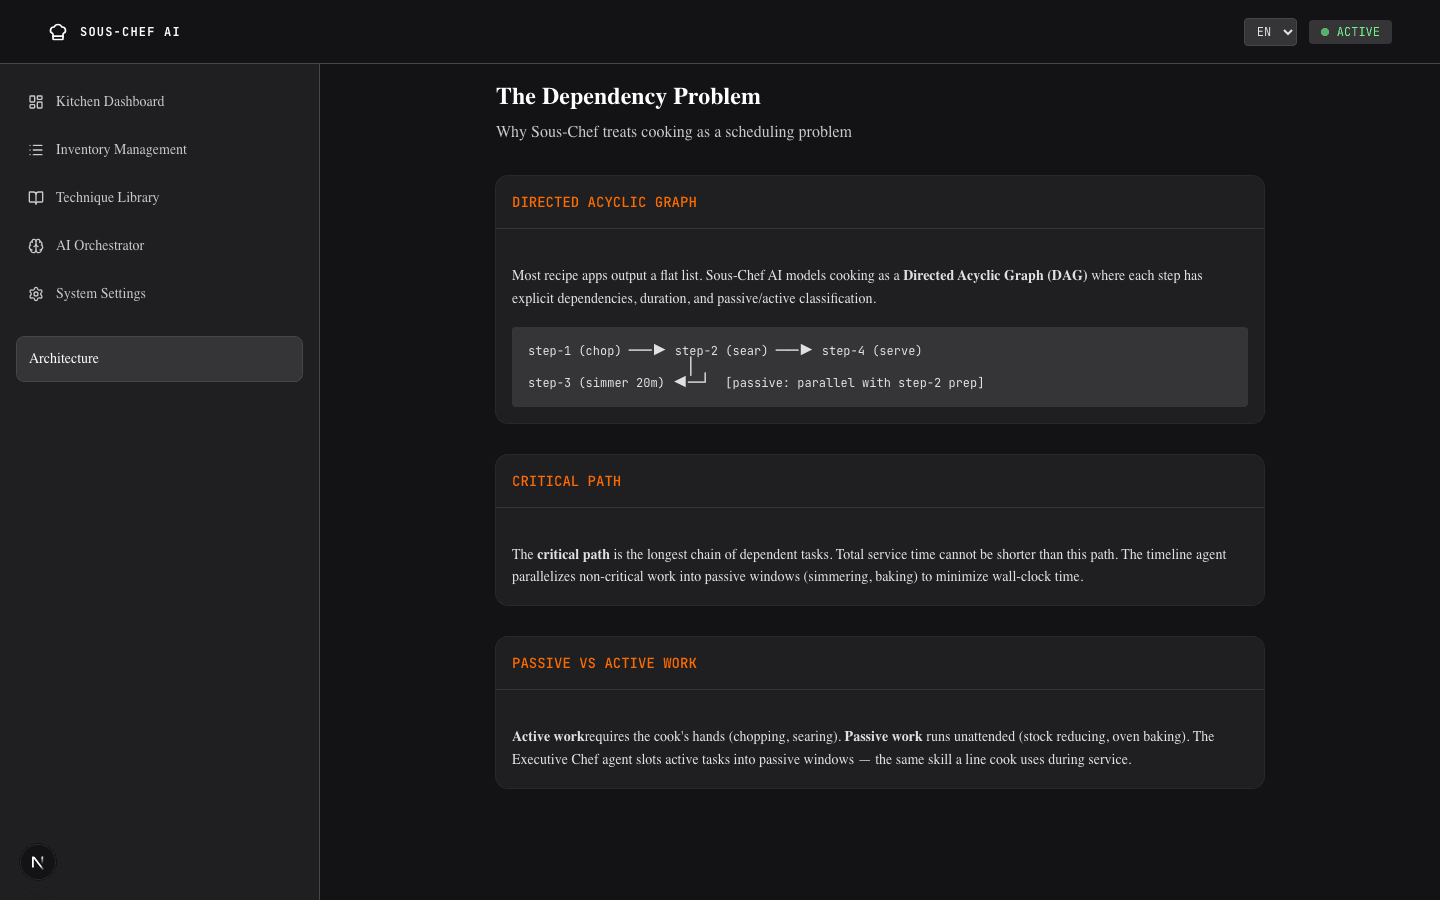Click the SOUS-CHEF AI brand title
This screenshot has height=900, width=1440.
coord(130,32)
